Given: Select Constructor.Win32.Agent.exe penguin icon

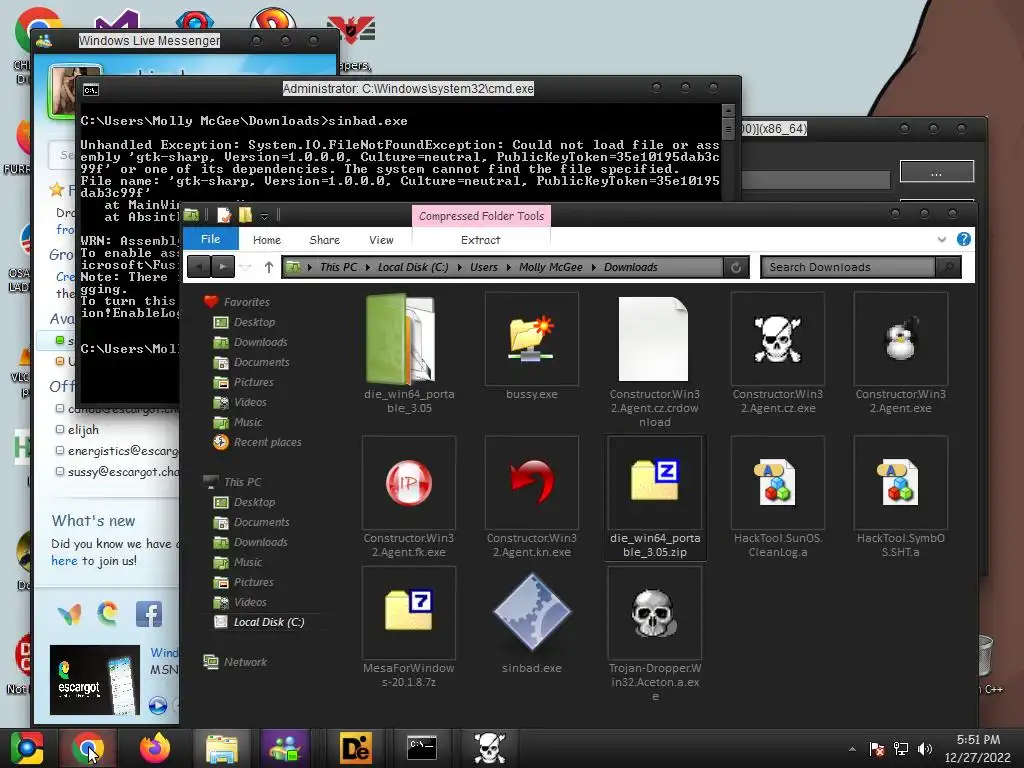Looking at the screenshot, I should (x=900, y=340).
